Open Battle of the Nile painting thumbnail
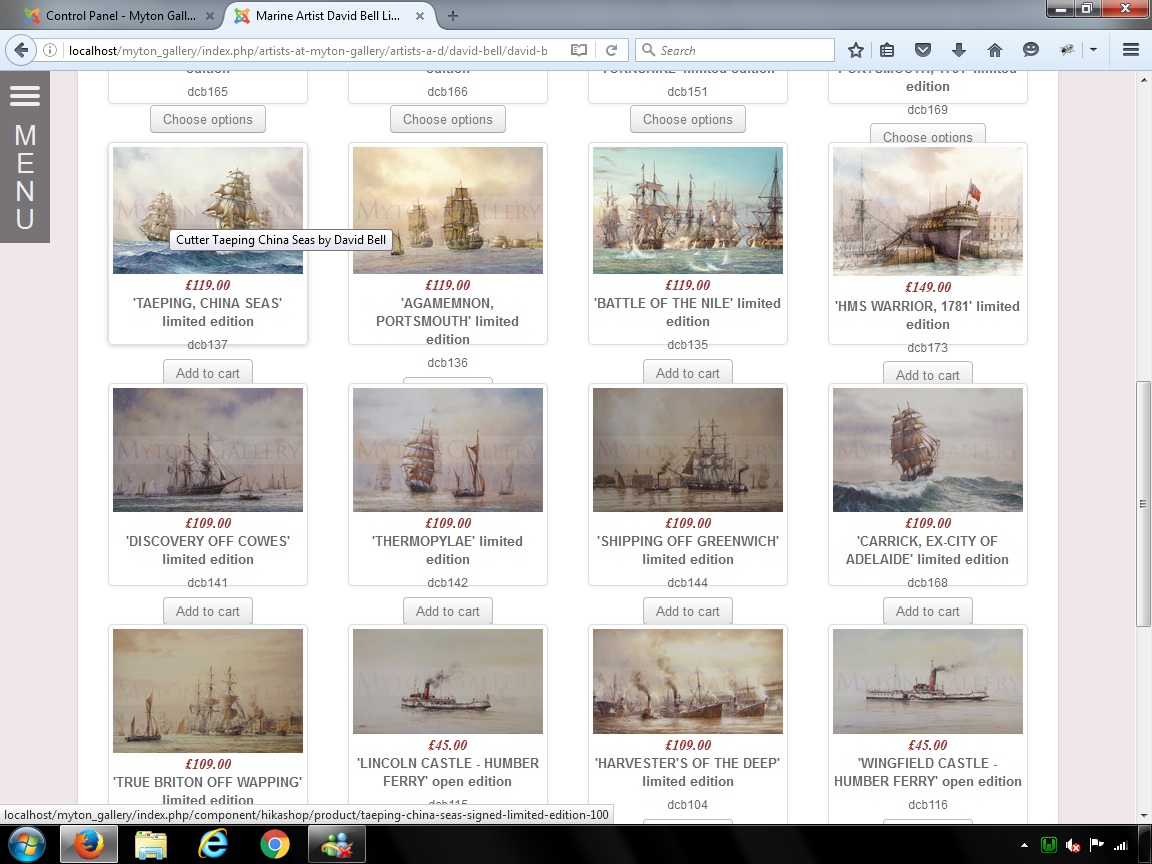 coord(688,210)
